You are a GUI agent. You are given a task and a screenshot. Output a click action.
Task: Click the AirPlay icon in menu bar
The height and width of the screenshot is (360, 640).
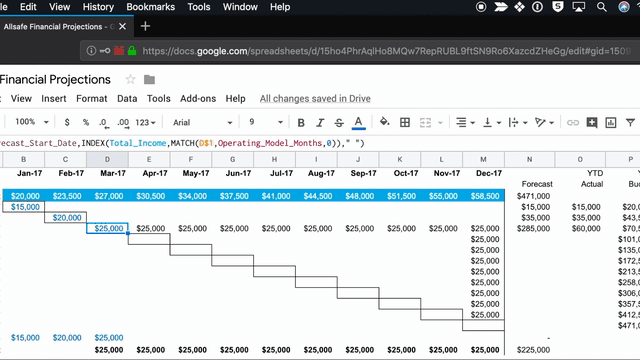(x=578, y=7)
